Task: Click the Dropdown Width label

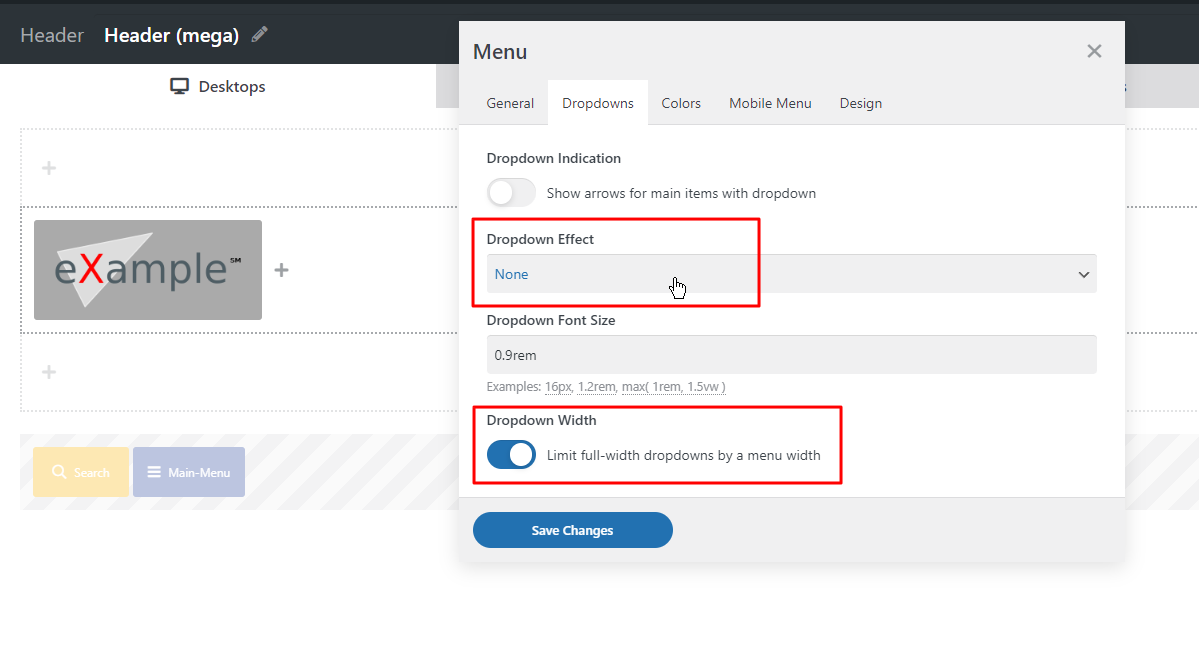Action: pos(541,420)
